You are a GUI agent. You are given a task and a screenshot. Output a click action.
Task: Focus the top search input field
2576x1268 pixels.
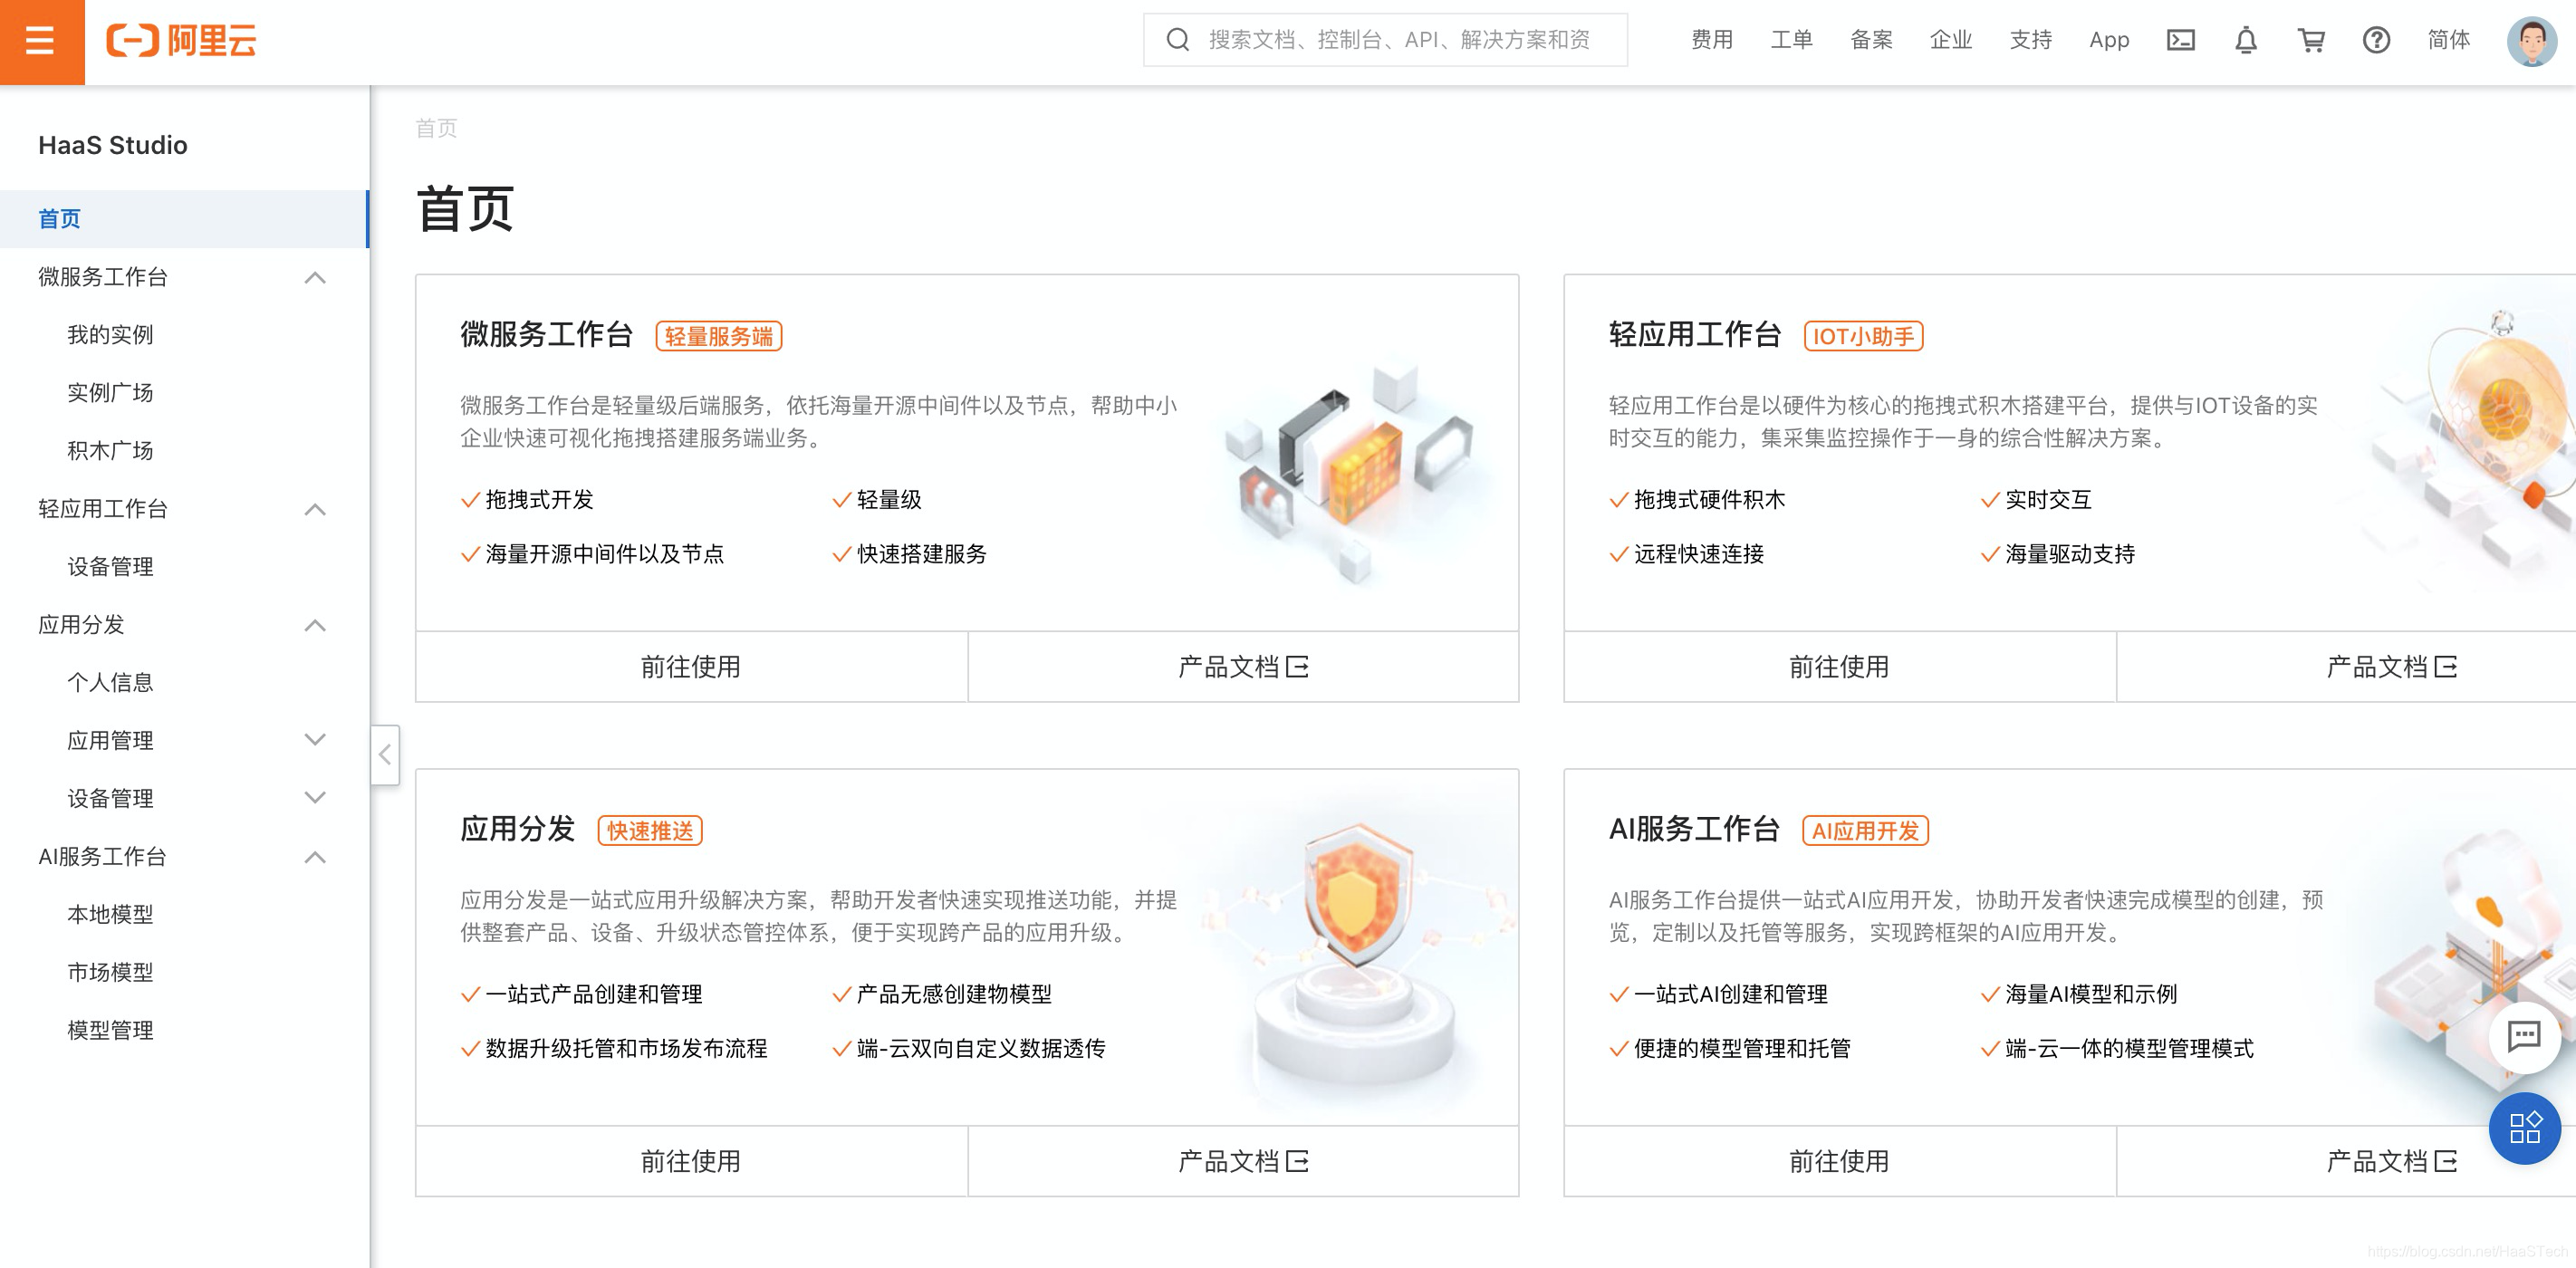(1385, 40)
